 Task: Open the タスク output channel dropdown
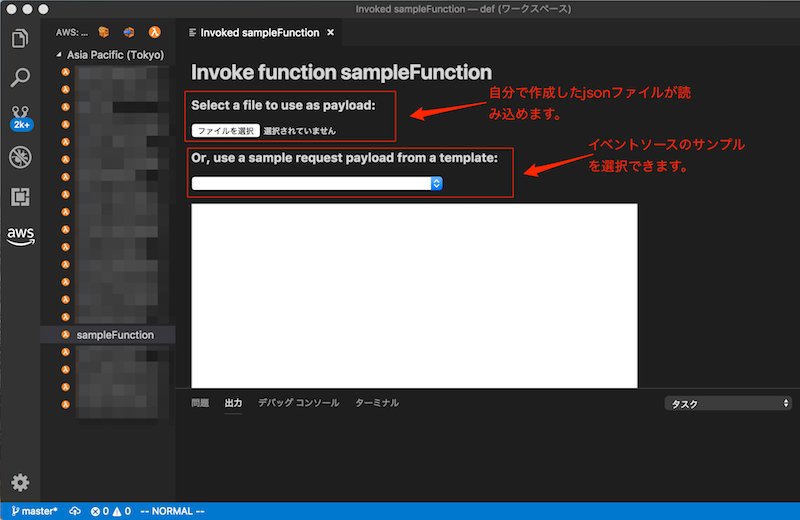point(728,404)
